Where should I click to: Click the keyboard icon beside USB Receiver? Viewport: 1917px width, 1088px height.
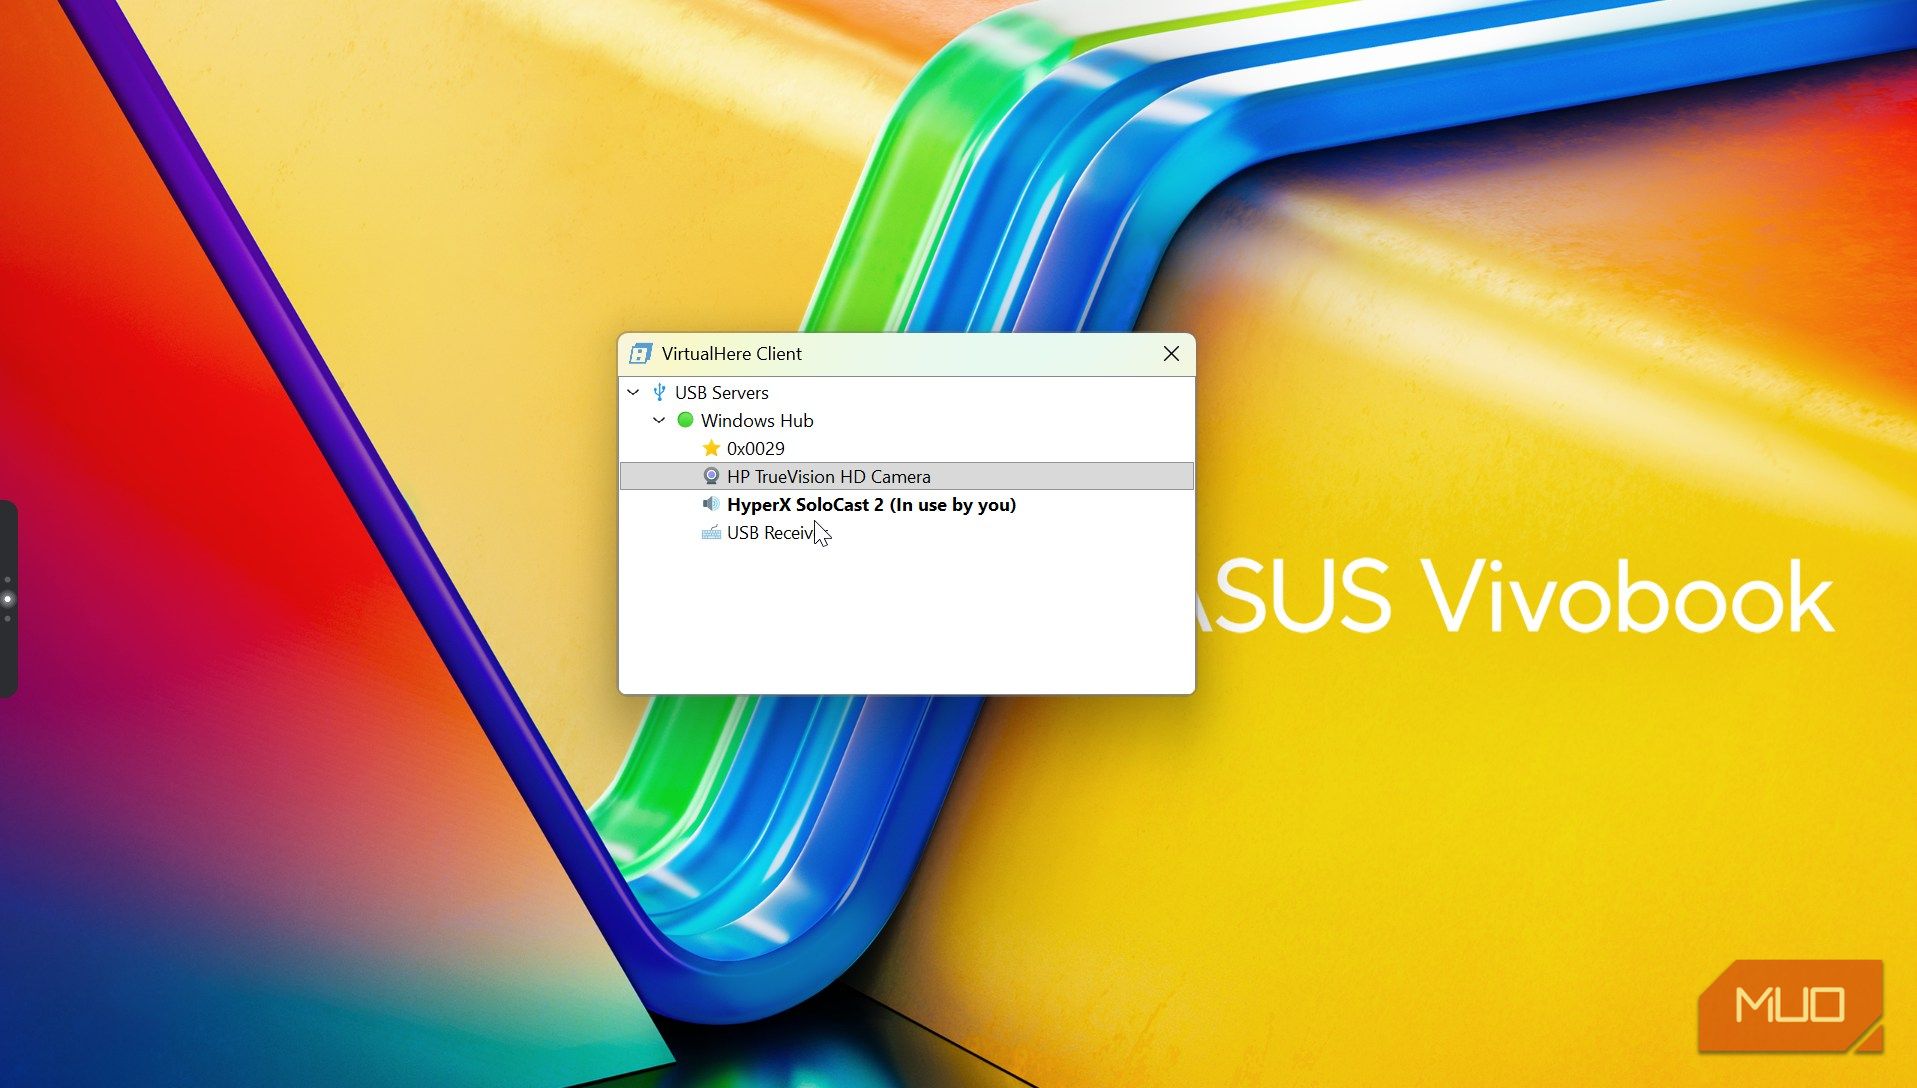point(711,532)
